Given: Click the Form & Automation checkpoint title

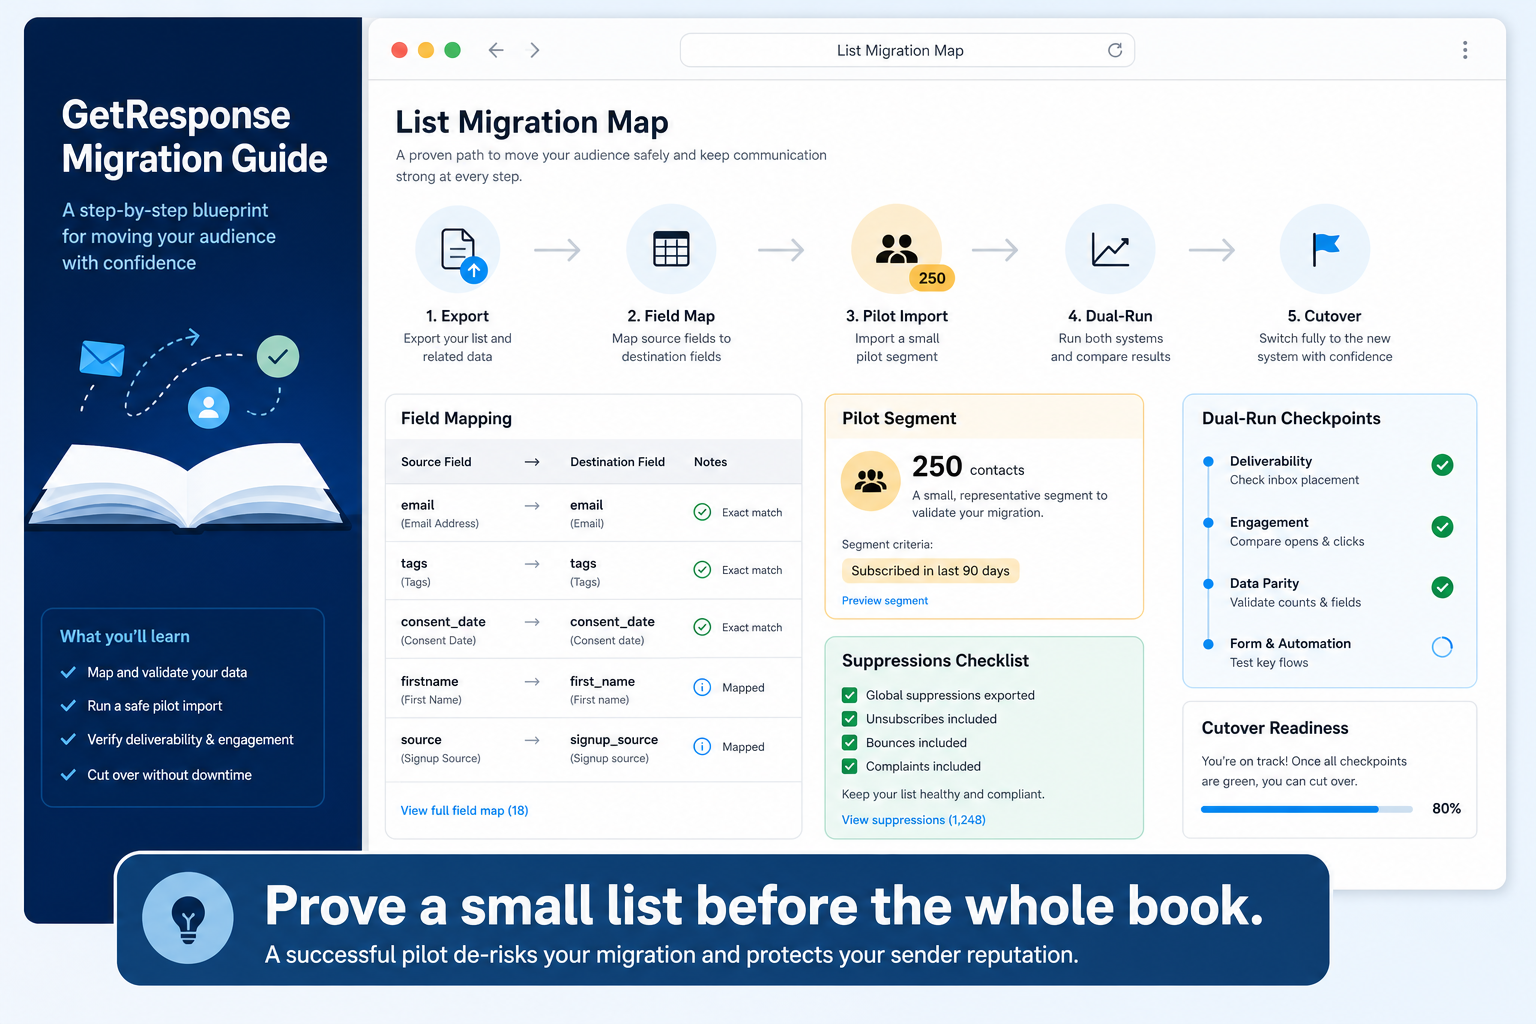Looking at the screenshot, I should 1290,644.
